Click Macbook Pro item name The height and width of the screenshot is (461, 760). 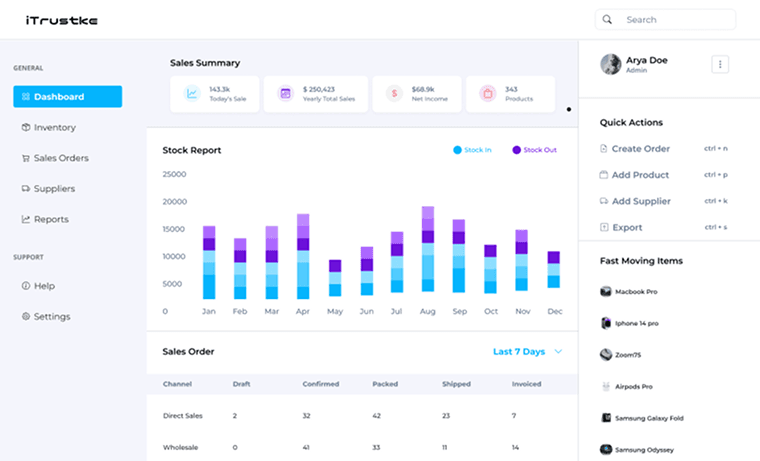pos(636,291)
